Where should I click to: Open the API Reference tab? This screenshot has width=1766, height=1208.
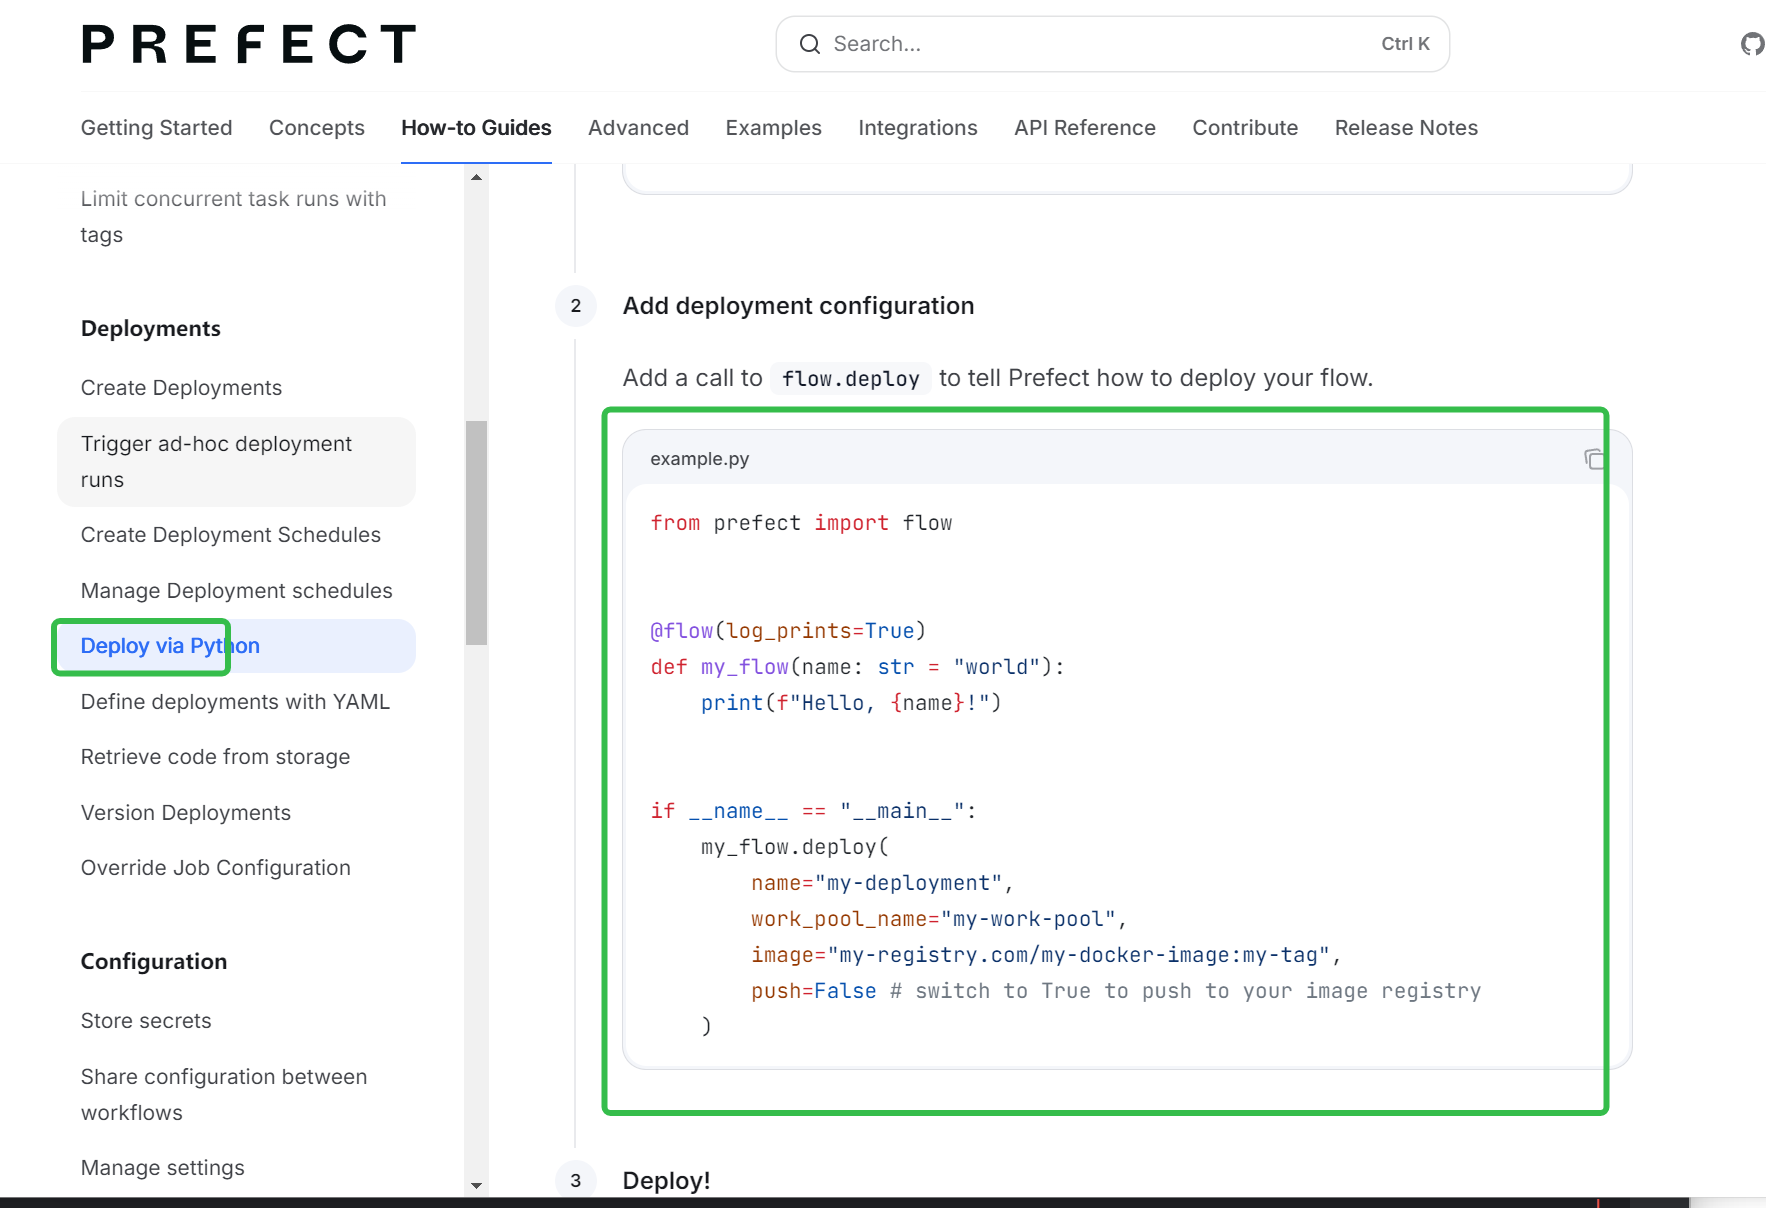(x=1084, y=128)
